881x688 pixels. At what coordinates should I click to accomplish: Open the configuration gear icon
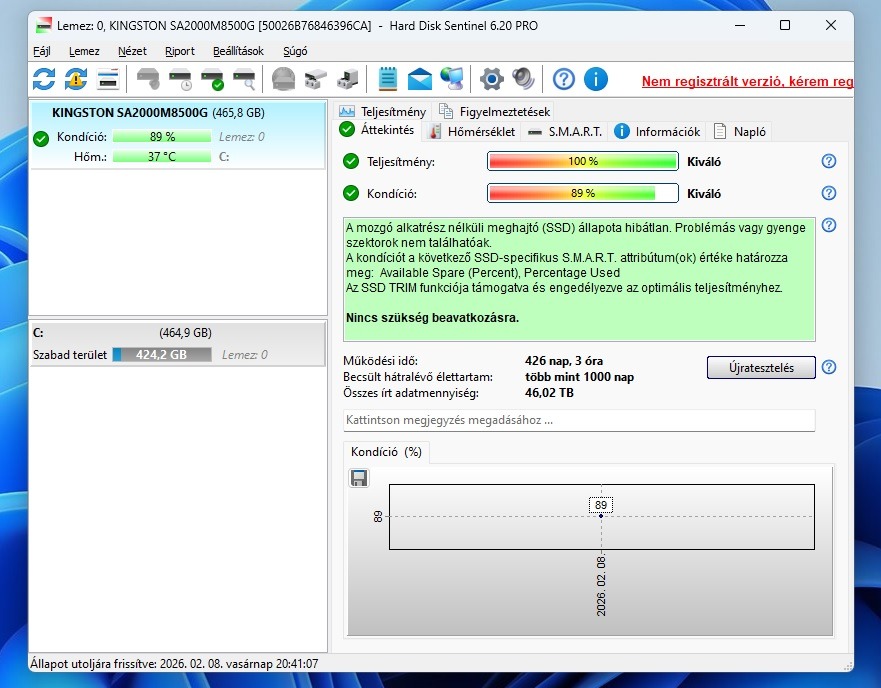click(x=492, y=79)
